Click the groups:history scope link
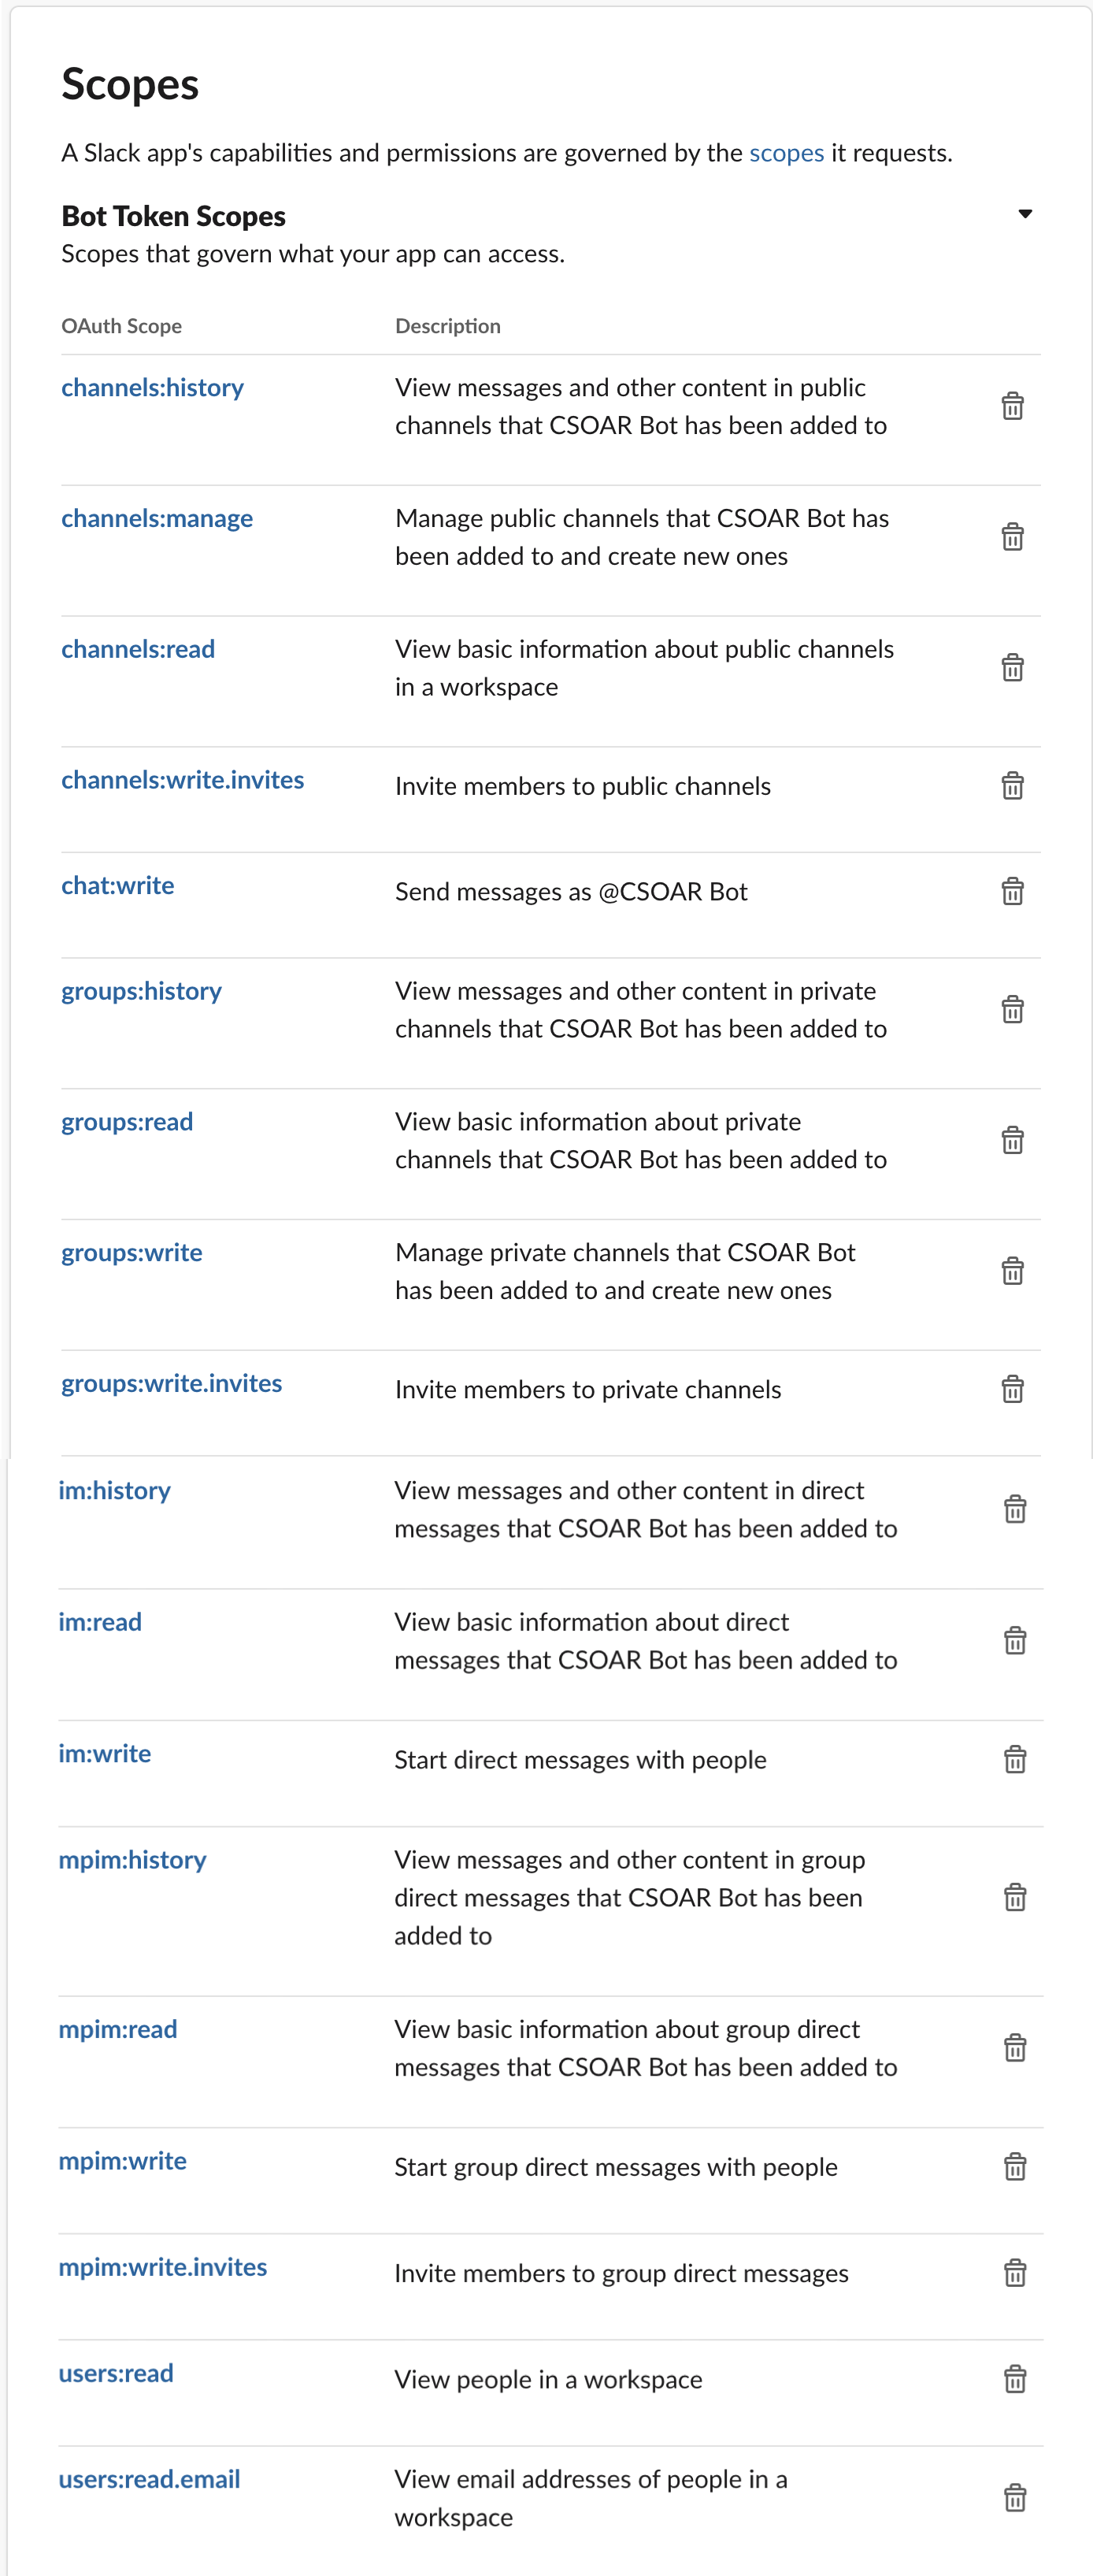The image size is (1093, 2576). 141,991
